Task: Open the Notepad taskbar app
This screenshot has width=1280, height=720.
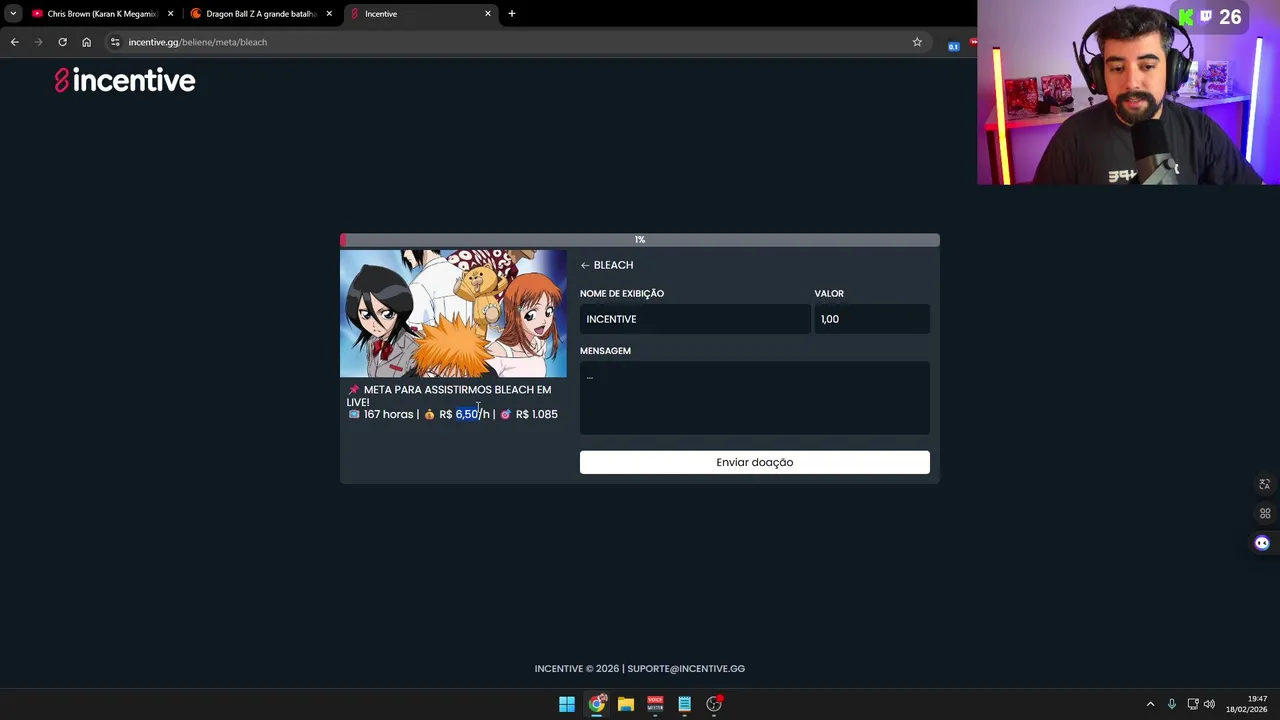Action: (x=684, y=704)
